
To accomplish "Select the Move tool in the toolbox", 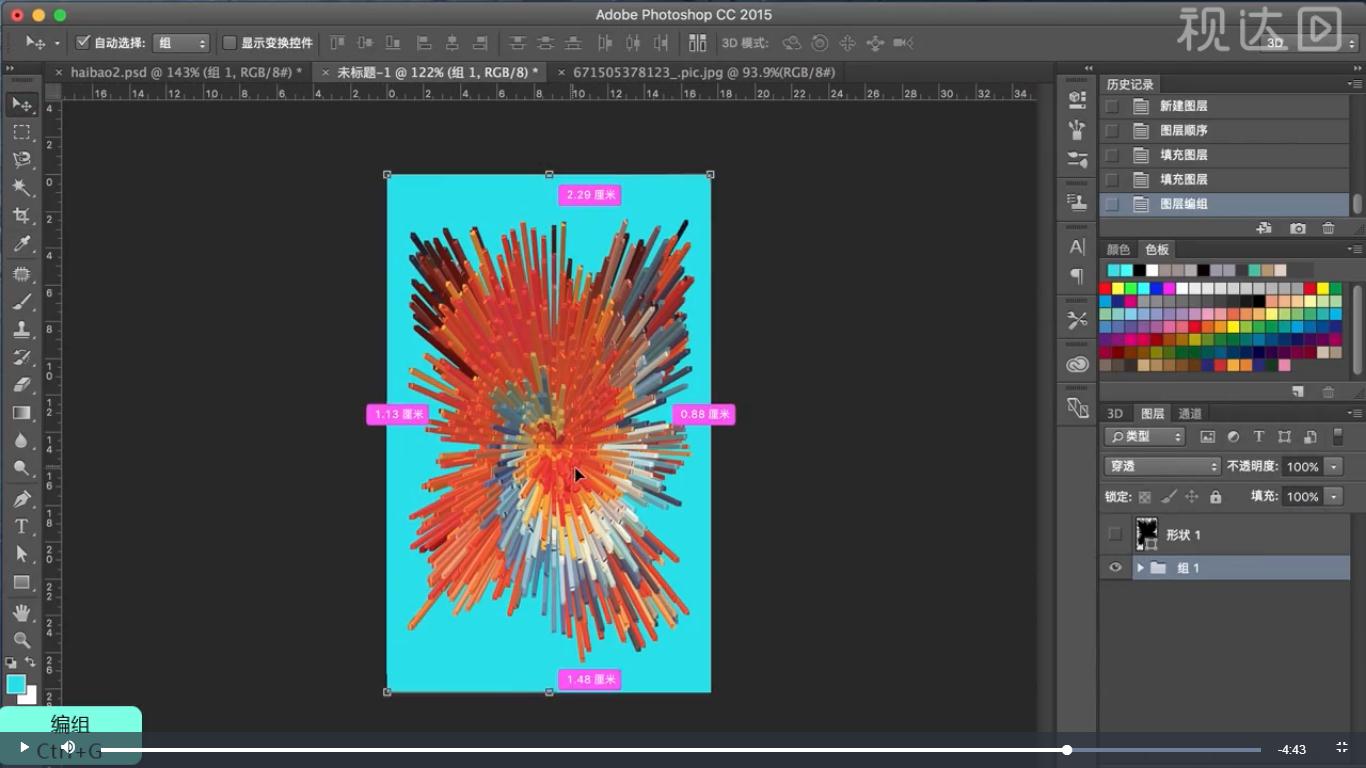I will point(21,104).
